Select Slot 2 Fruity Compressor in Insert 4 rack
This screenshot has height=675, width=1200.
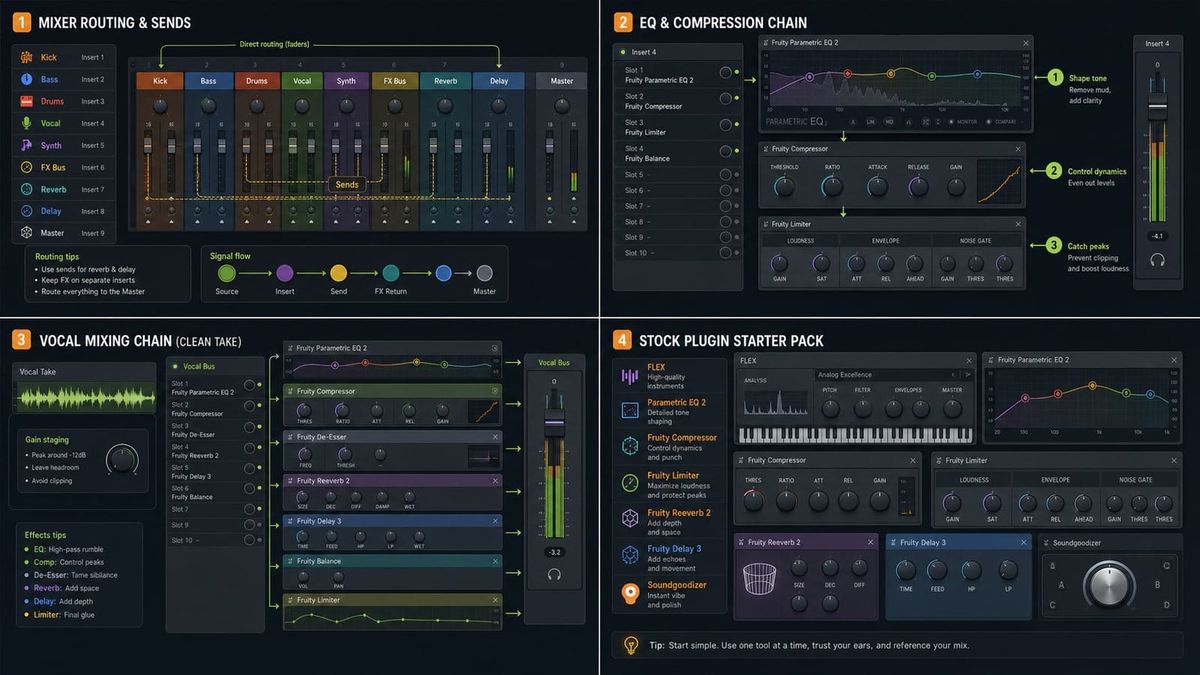(x=677, y=101)
